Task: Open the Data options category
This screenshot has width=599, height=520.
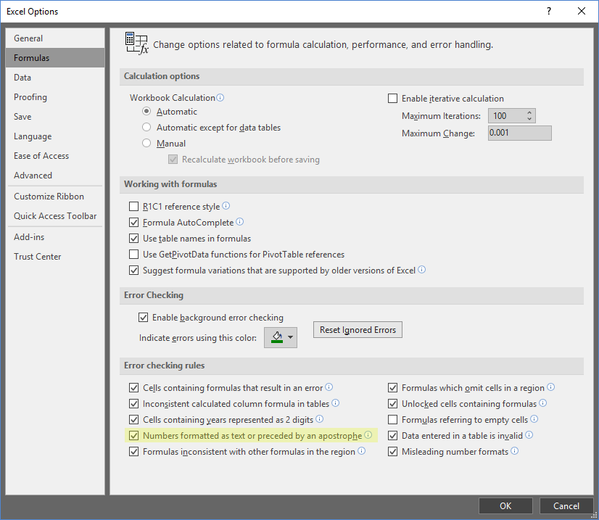Action: click(x=55, y=78)
